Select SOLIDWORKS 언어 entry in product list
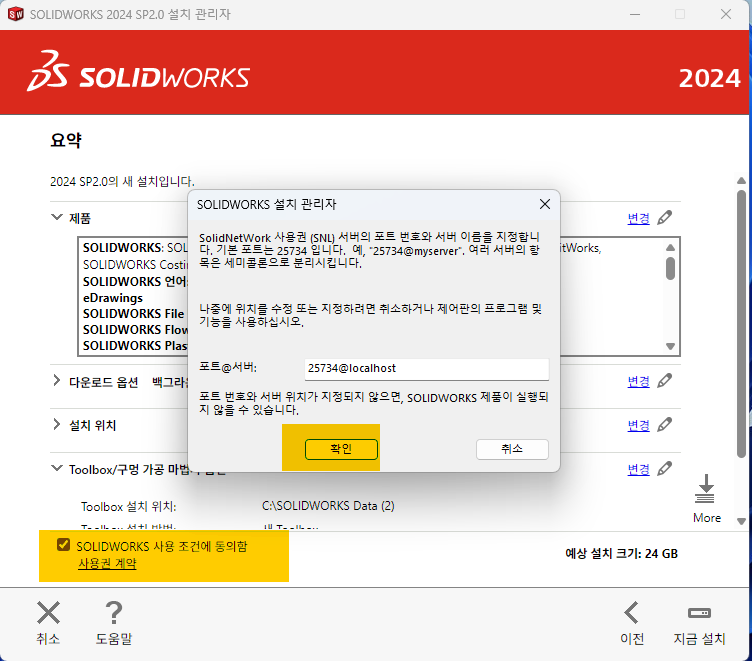752x661 pixels. 135,281
